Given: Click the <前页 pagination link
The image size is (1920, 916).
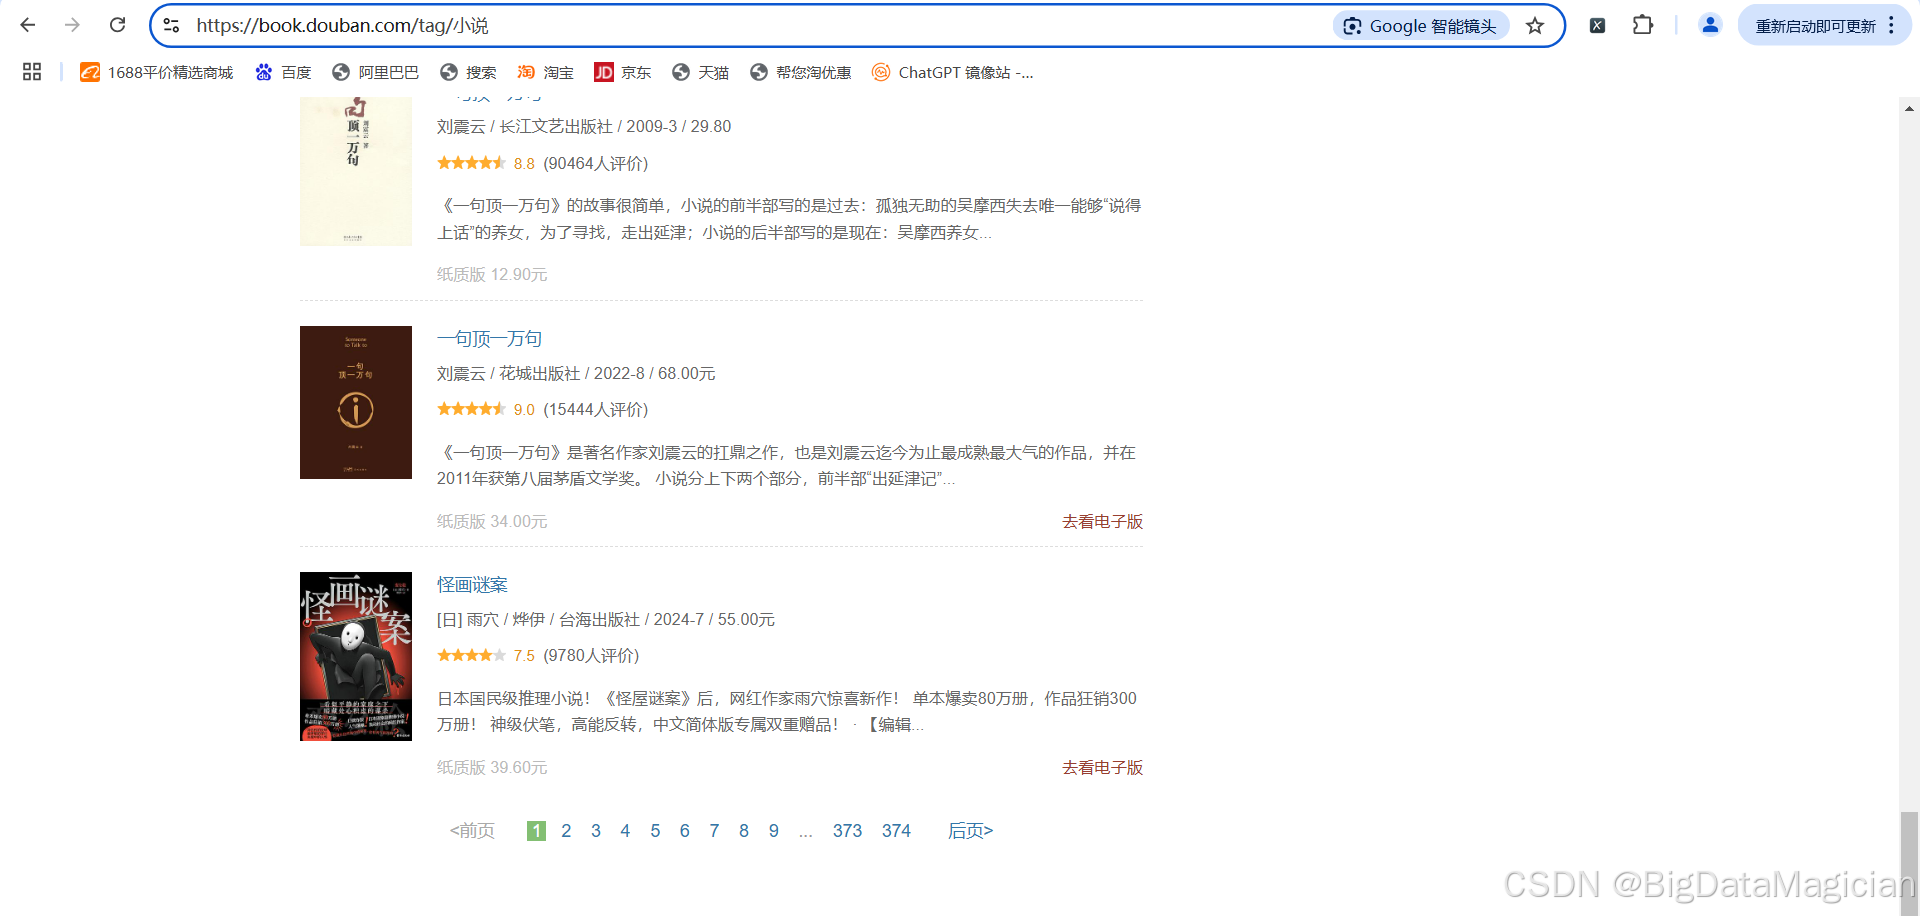Looking at the screenshot, I should (472, 830).
